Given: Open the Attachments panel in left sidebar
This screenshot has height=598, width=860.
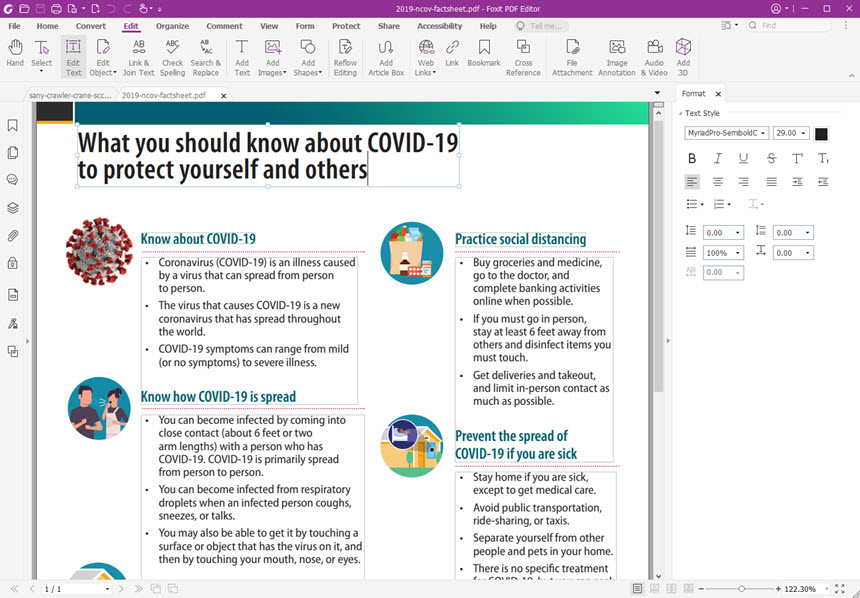Looking at the screenshot, I should (13, 236).
